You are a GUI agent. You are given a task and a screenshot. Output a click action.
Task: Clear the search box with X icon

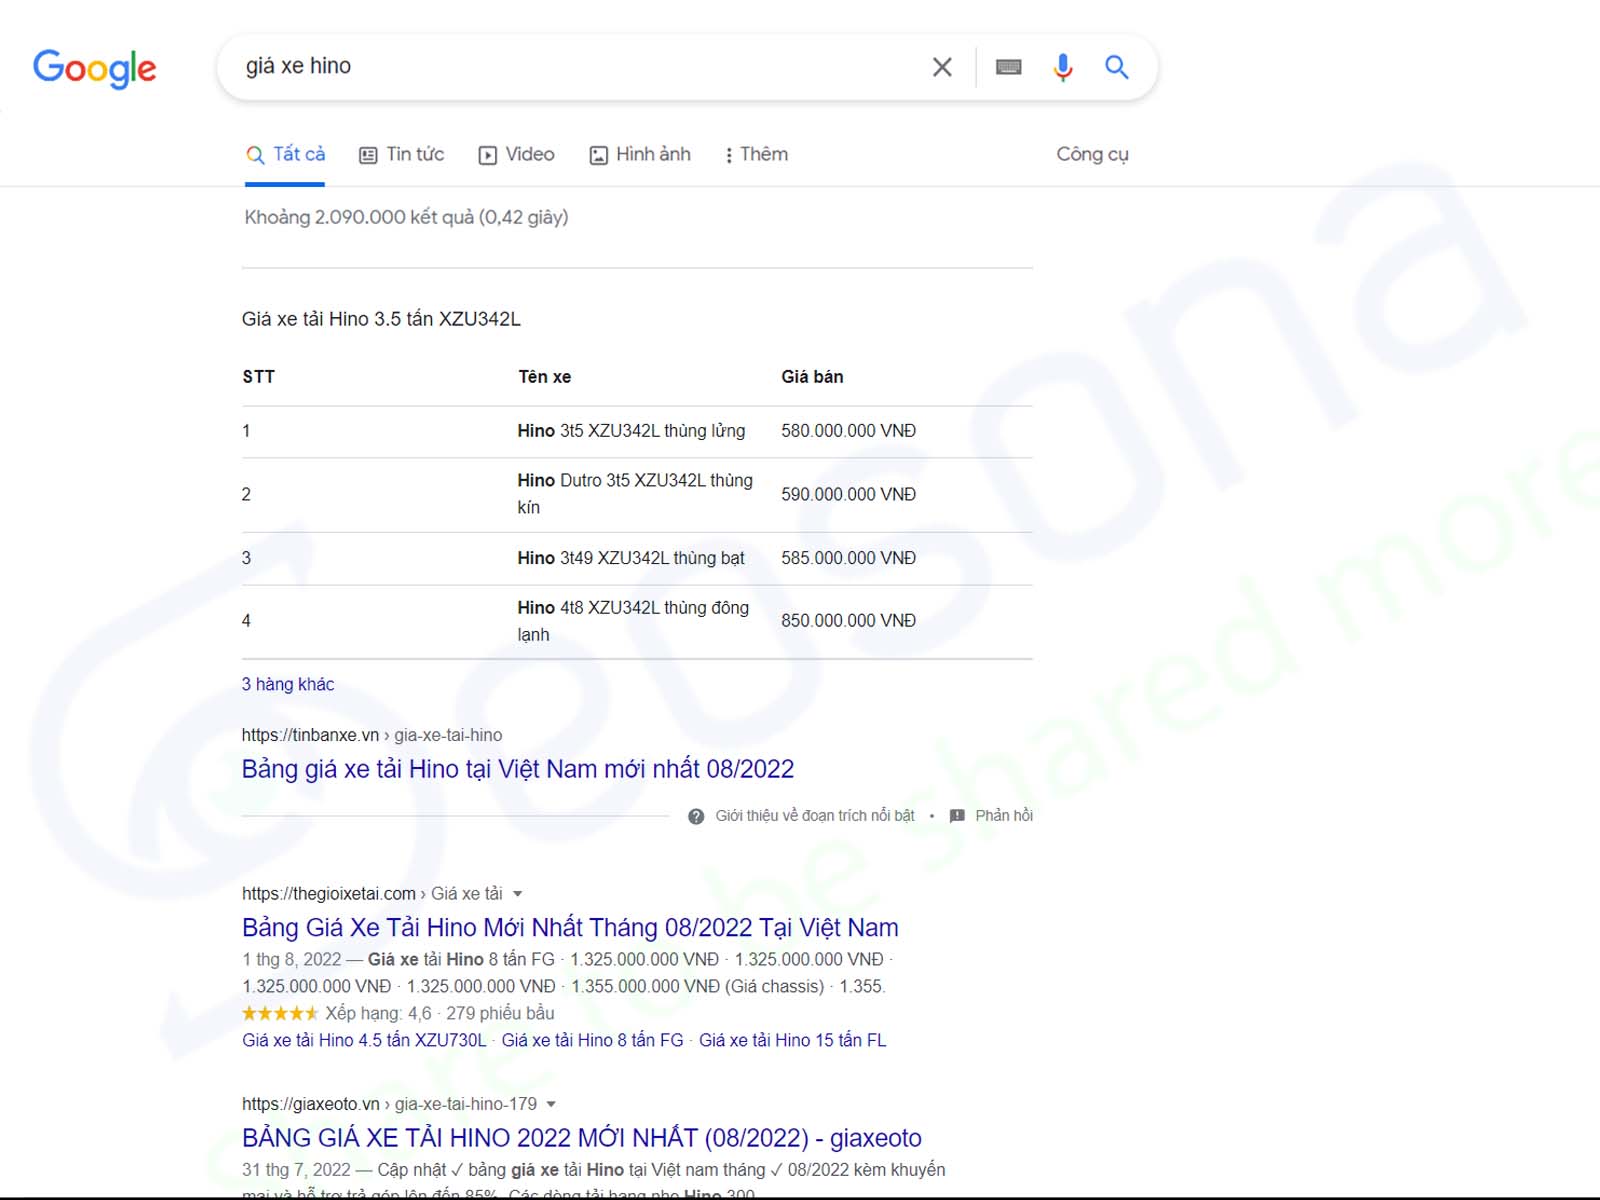pyautogui.click(x=942, y=67)
